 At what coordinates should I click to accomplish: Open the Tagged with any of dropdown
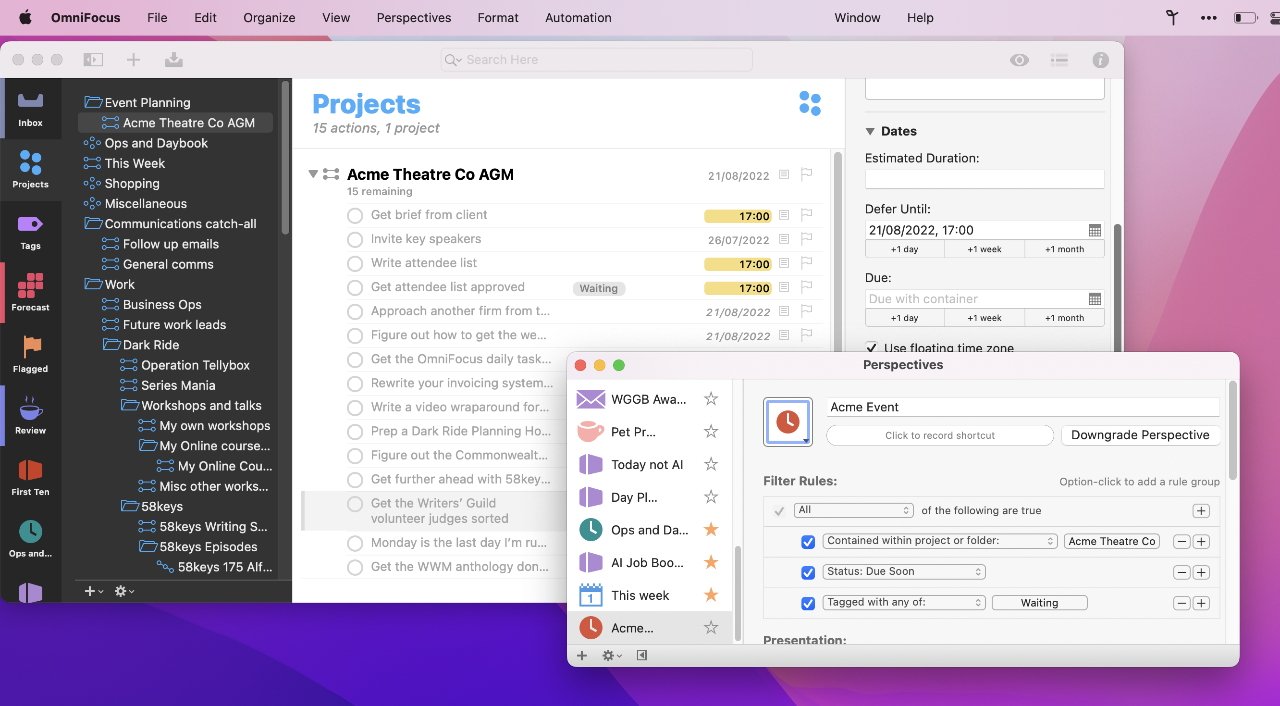(x=904, y=603)
